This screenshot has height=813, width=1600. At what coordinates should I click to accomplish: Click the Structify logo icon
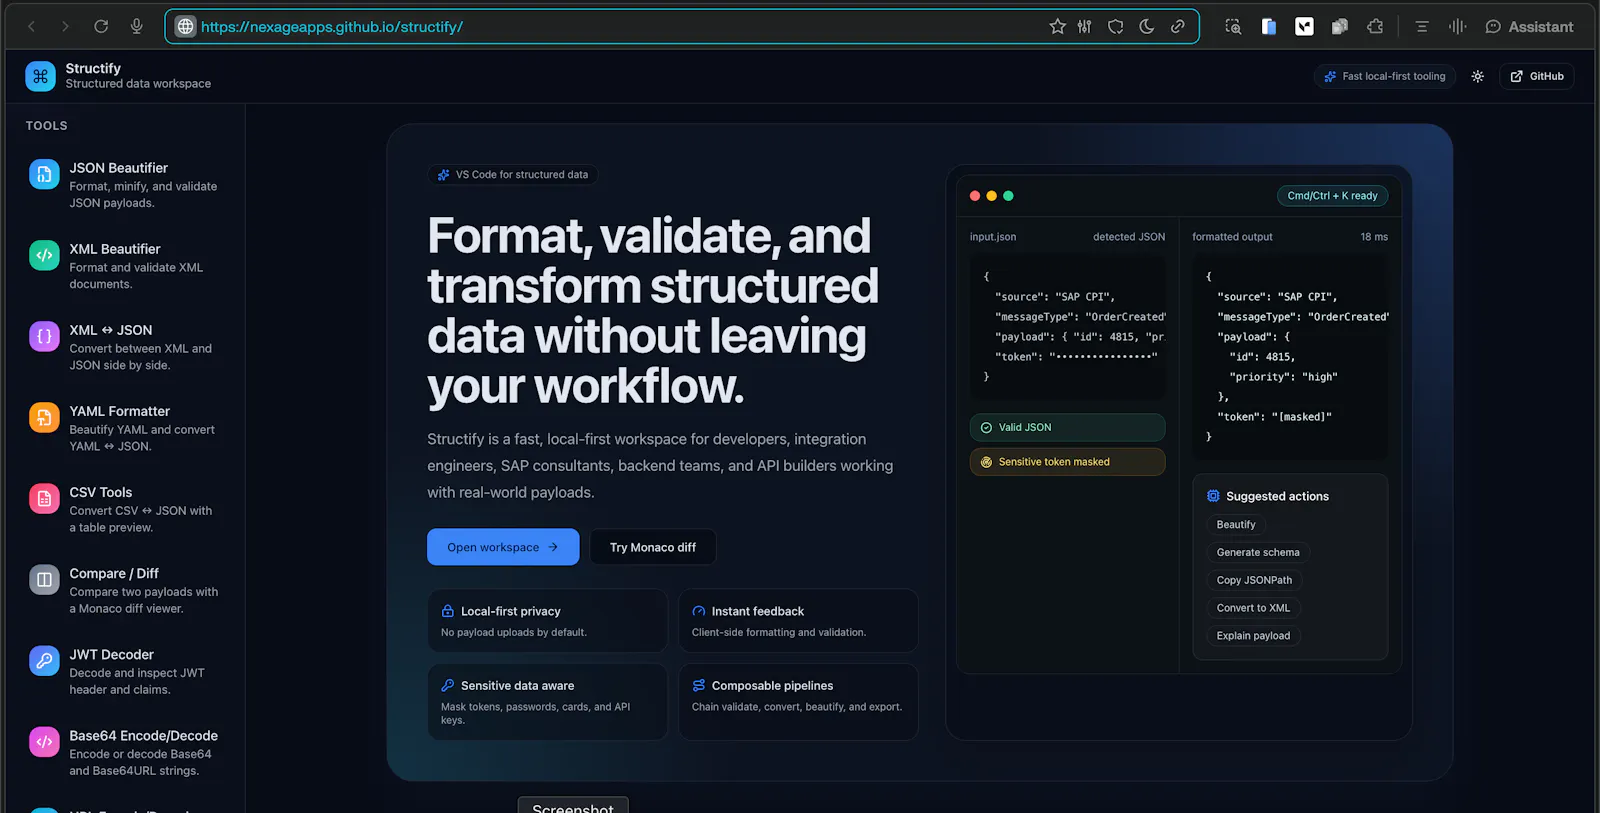pos(41,76)
